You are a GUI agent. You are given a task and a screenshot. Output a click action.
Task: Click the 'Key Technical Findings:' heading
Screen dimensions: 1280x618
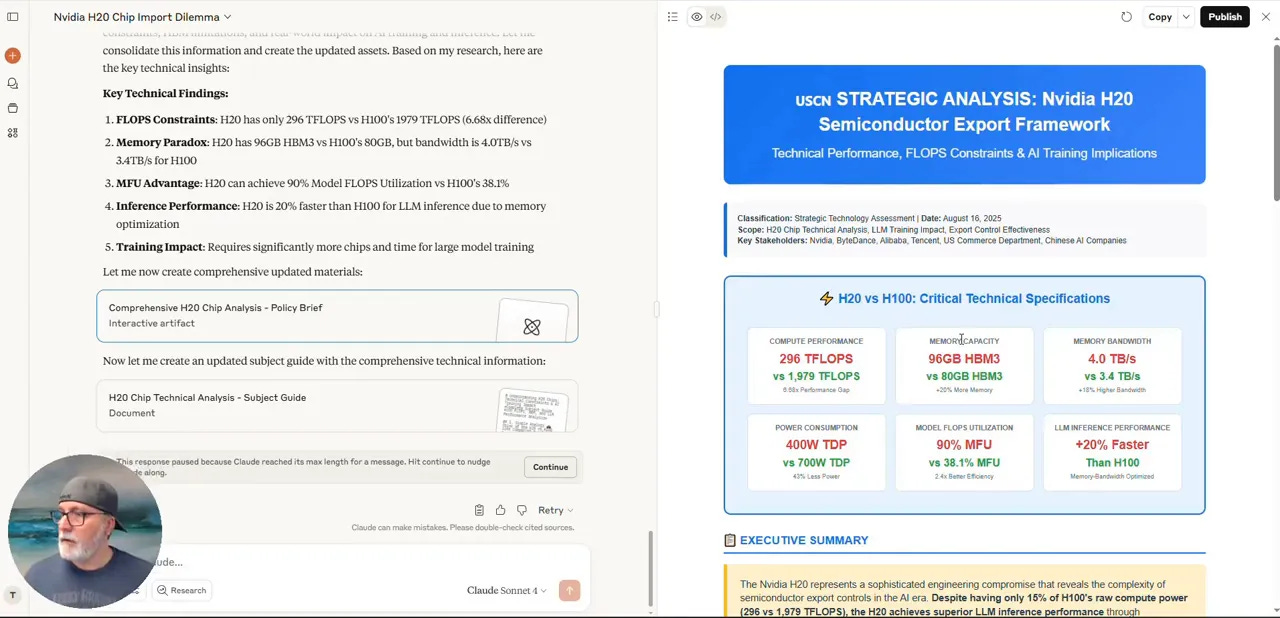pos(165,93)
